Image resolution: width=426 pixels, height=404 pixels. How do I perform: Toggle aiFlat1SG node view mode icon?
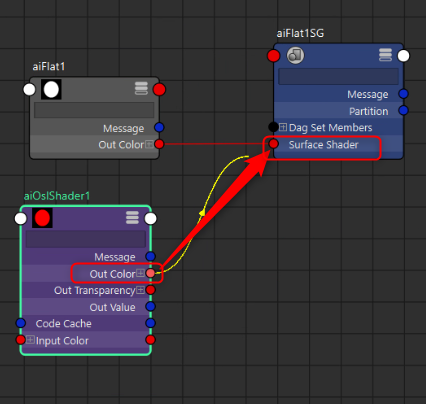click(385, 55)
